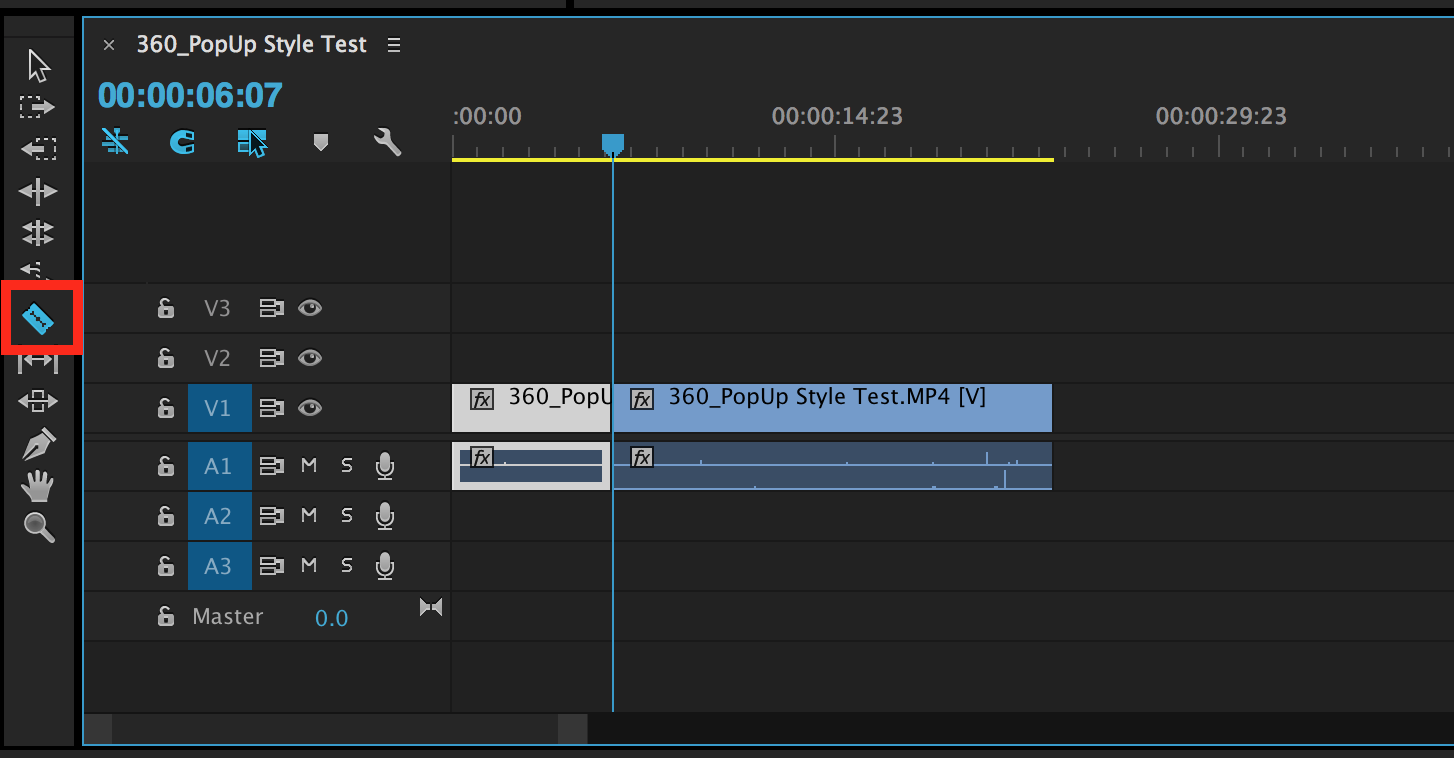This screenshot has width=1454, height=758.
Task: Lock audio track A3
Action: tap(166, 566)
